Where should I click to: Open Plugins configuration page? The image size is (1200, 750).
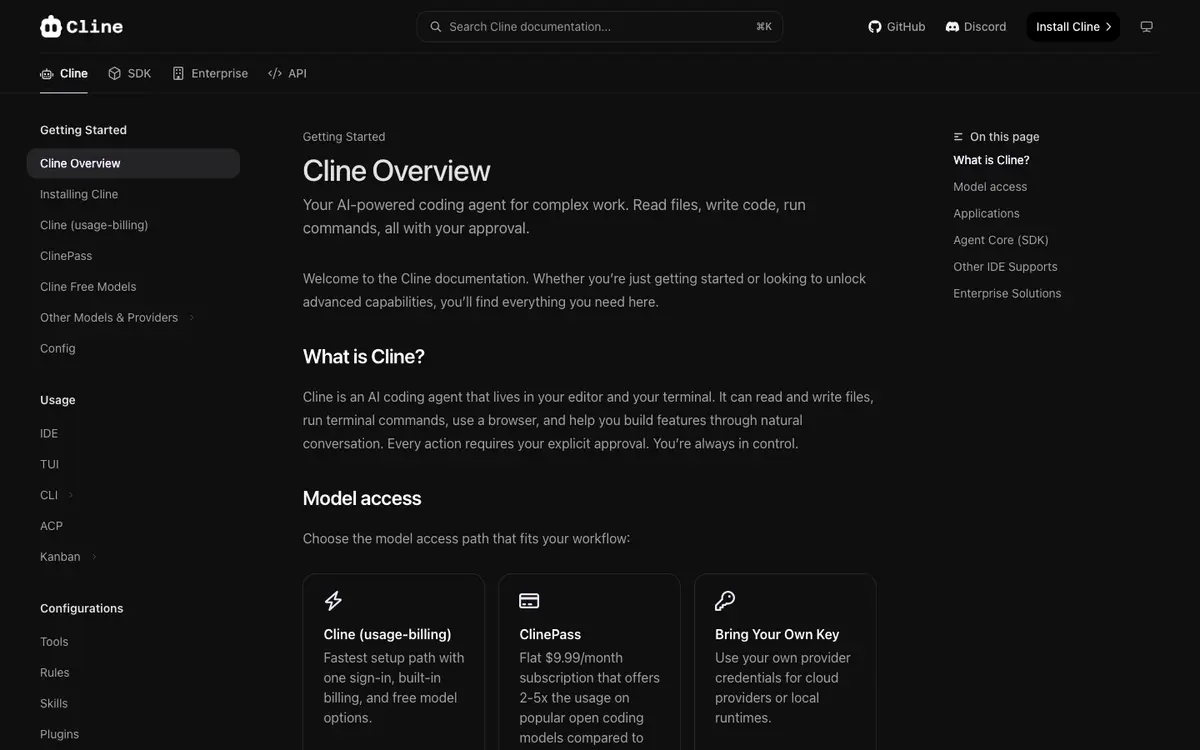tap(59, 735)
